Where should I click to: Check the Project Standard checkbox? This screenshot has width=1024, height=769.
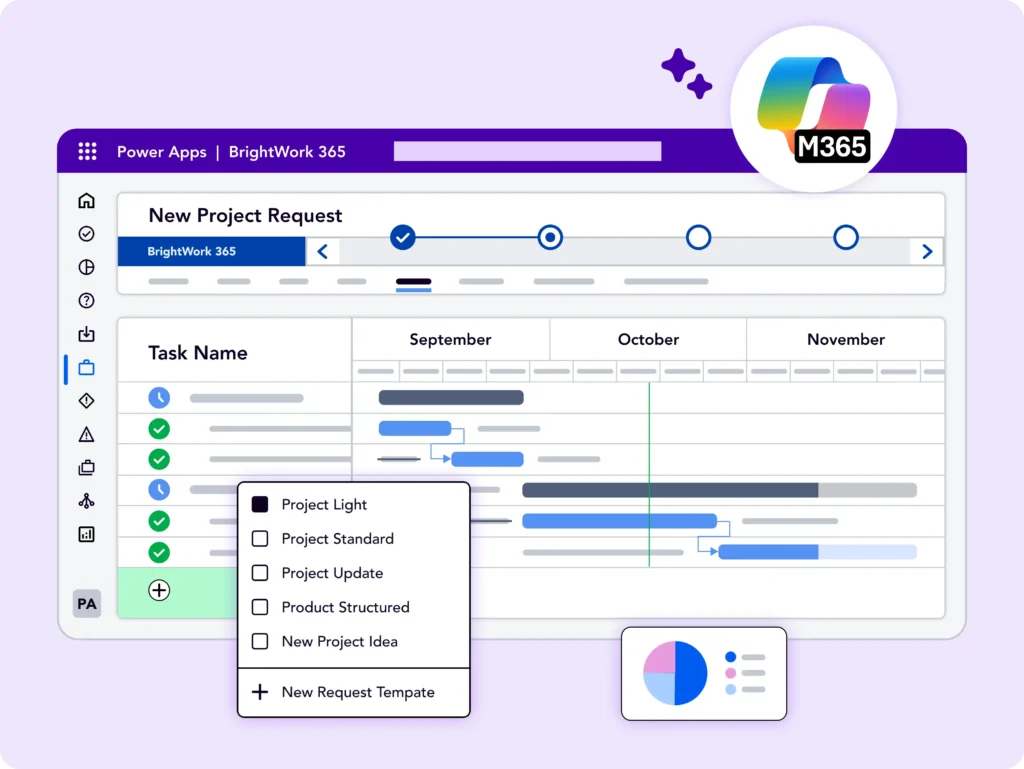(x=260, y=539)
